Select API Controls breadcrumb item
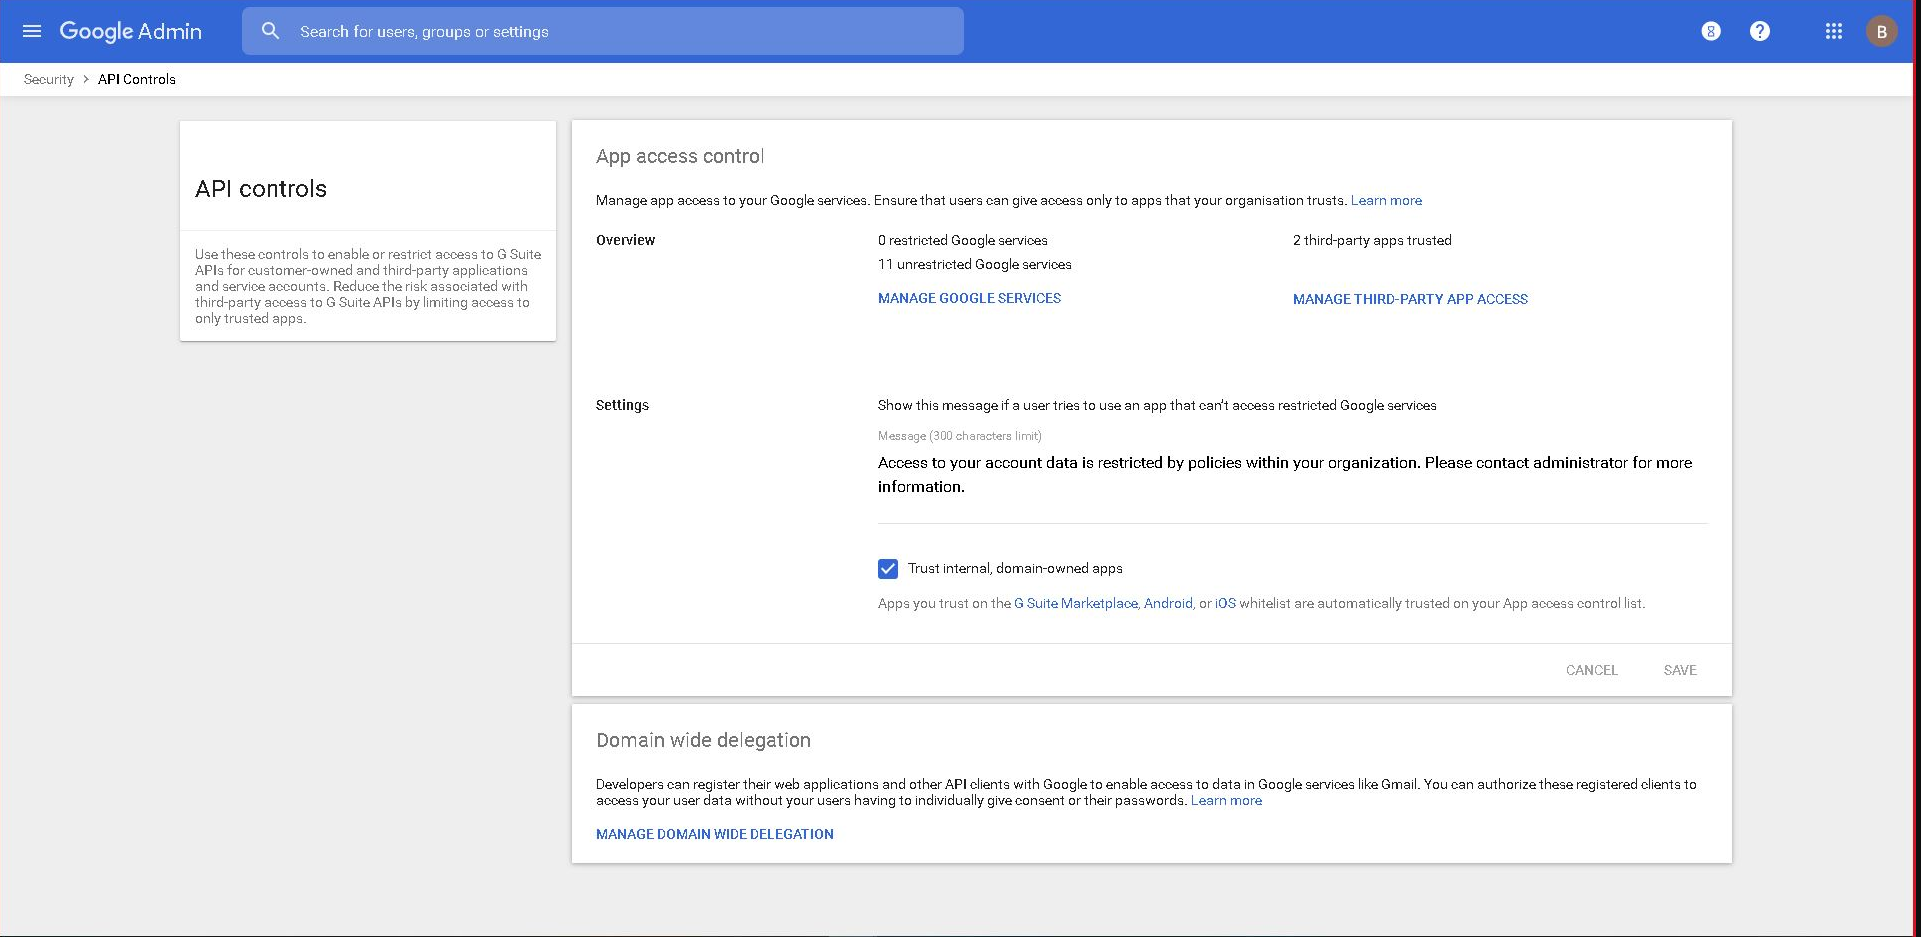This screenshot has height=937, width=1921. click(x=136, y=79)
